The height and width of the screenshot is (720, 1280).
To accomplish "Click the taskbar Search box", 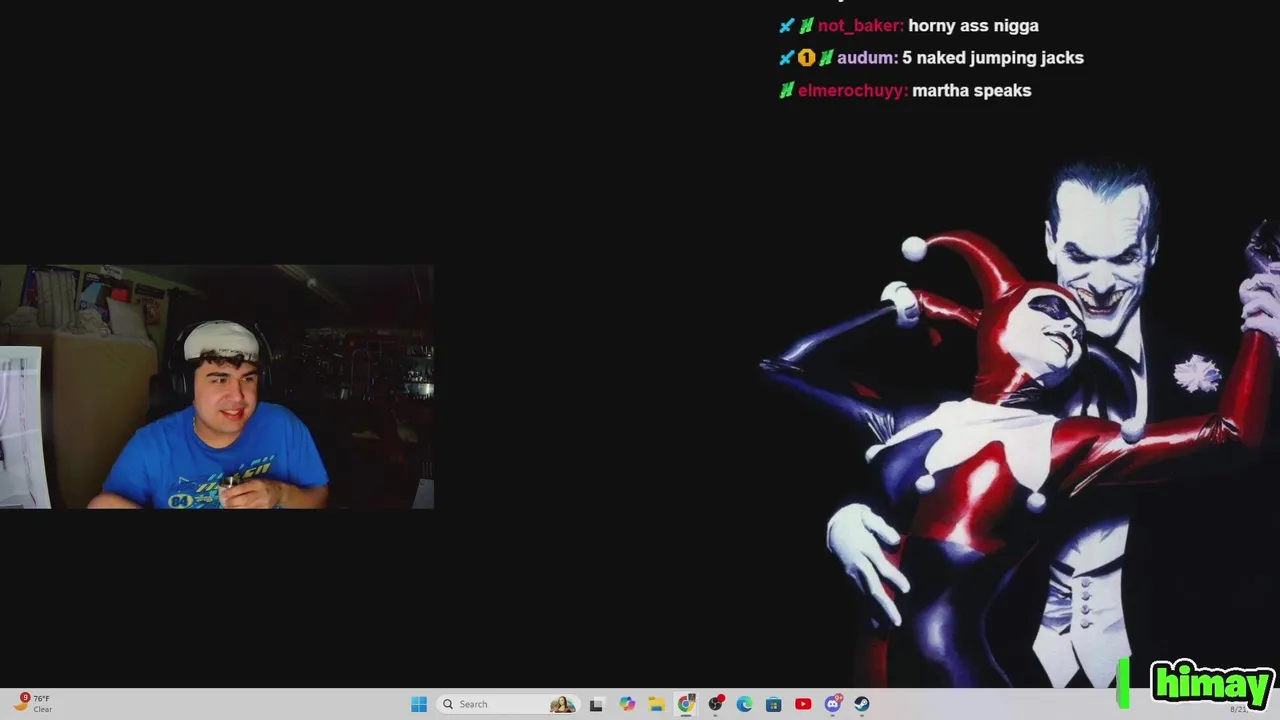I will pyautogui.click(x=508, y=704).
